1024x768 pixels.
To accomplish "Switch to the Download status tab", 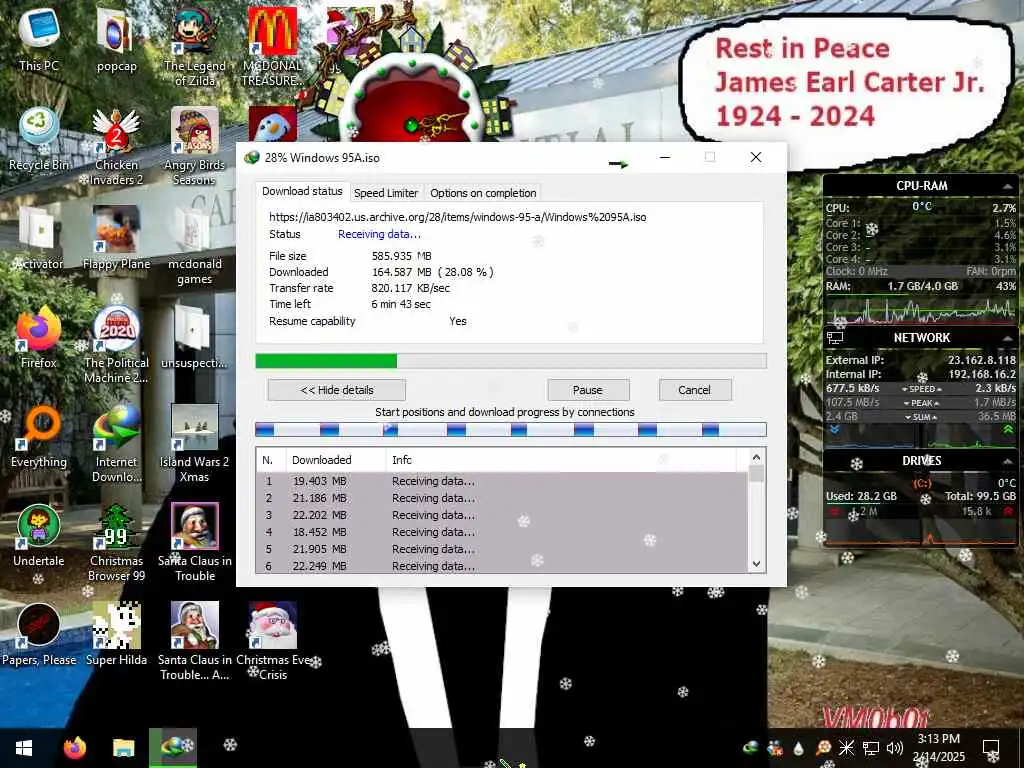I will coord(302,191).
